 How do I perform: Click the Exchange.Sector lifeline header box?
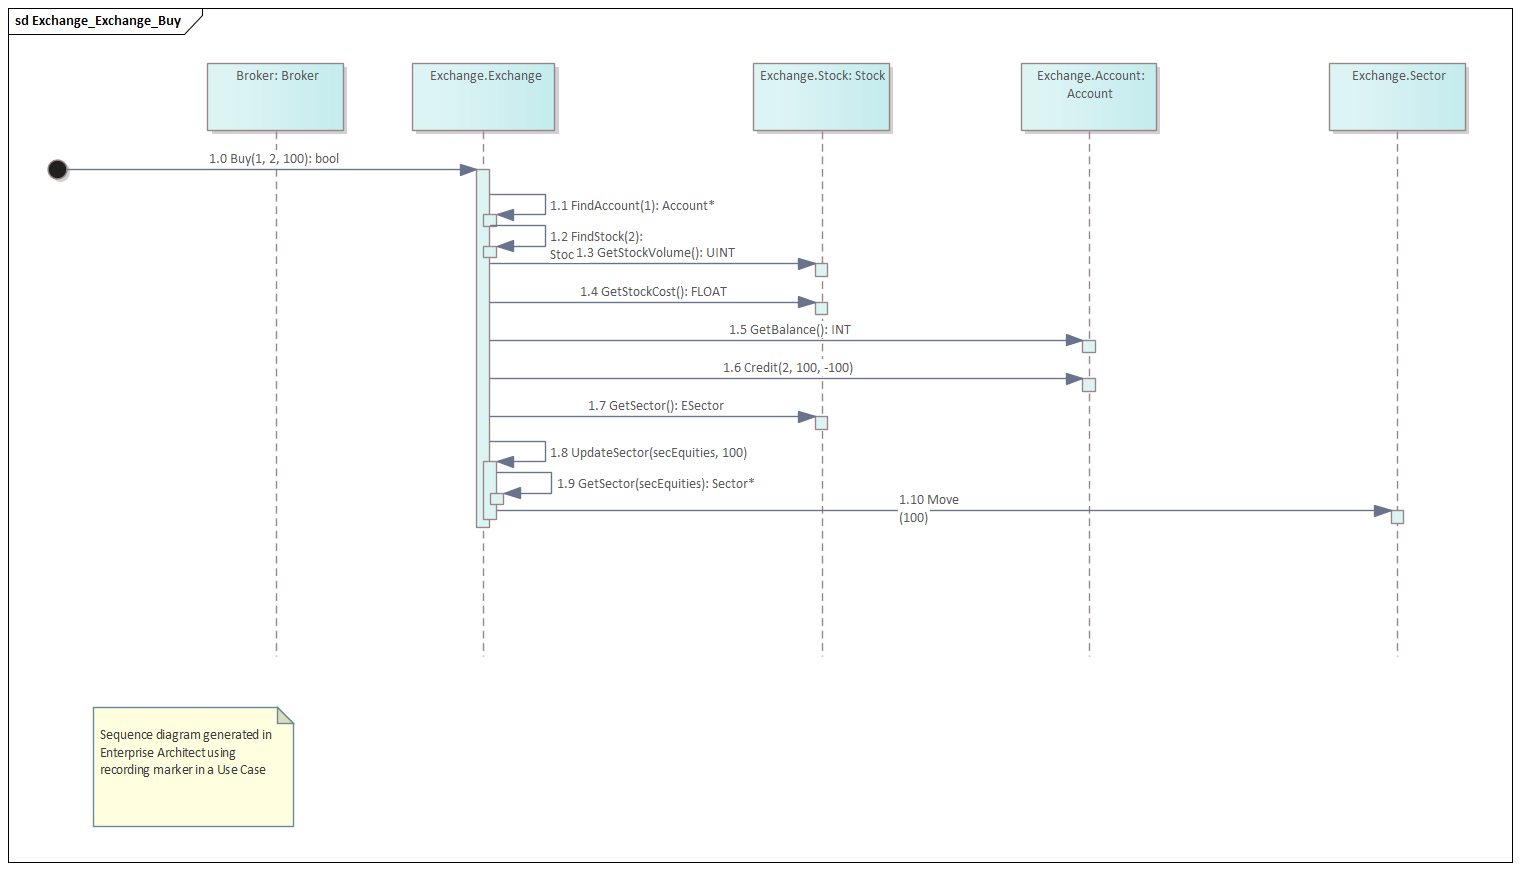pos(1397,97)
